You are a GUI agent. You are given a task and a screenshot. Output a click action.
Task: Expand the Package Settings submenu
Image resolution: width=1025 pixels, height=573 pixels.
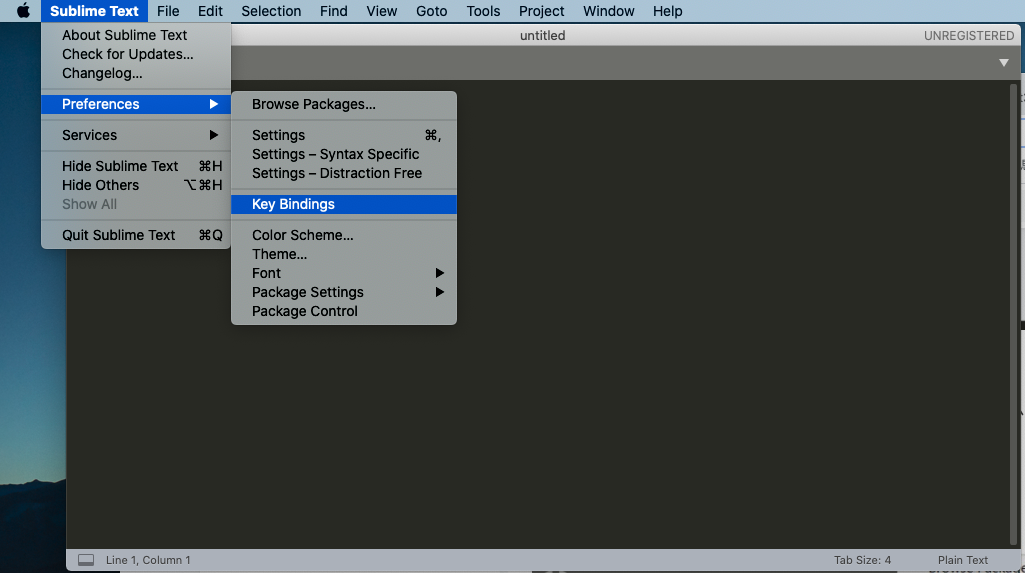[x=344, y=292]
